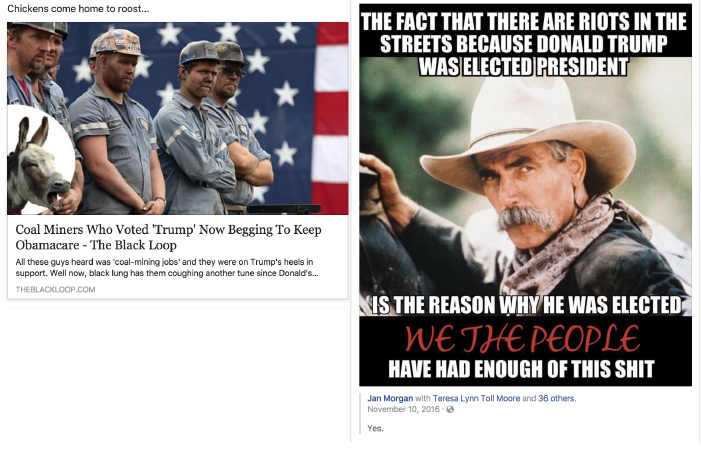Open the Coal Miners article headline
The width and height of the screenshot is (701, 453).
(x=169, y=237)
